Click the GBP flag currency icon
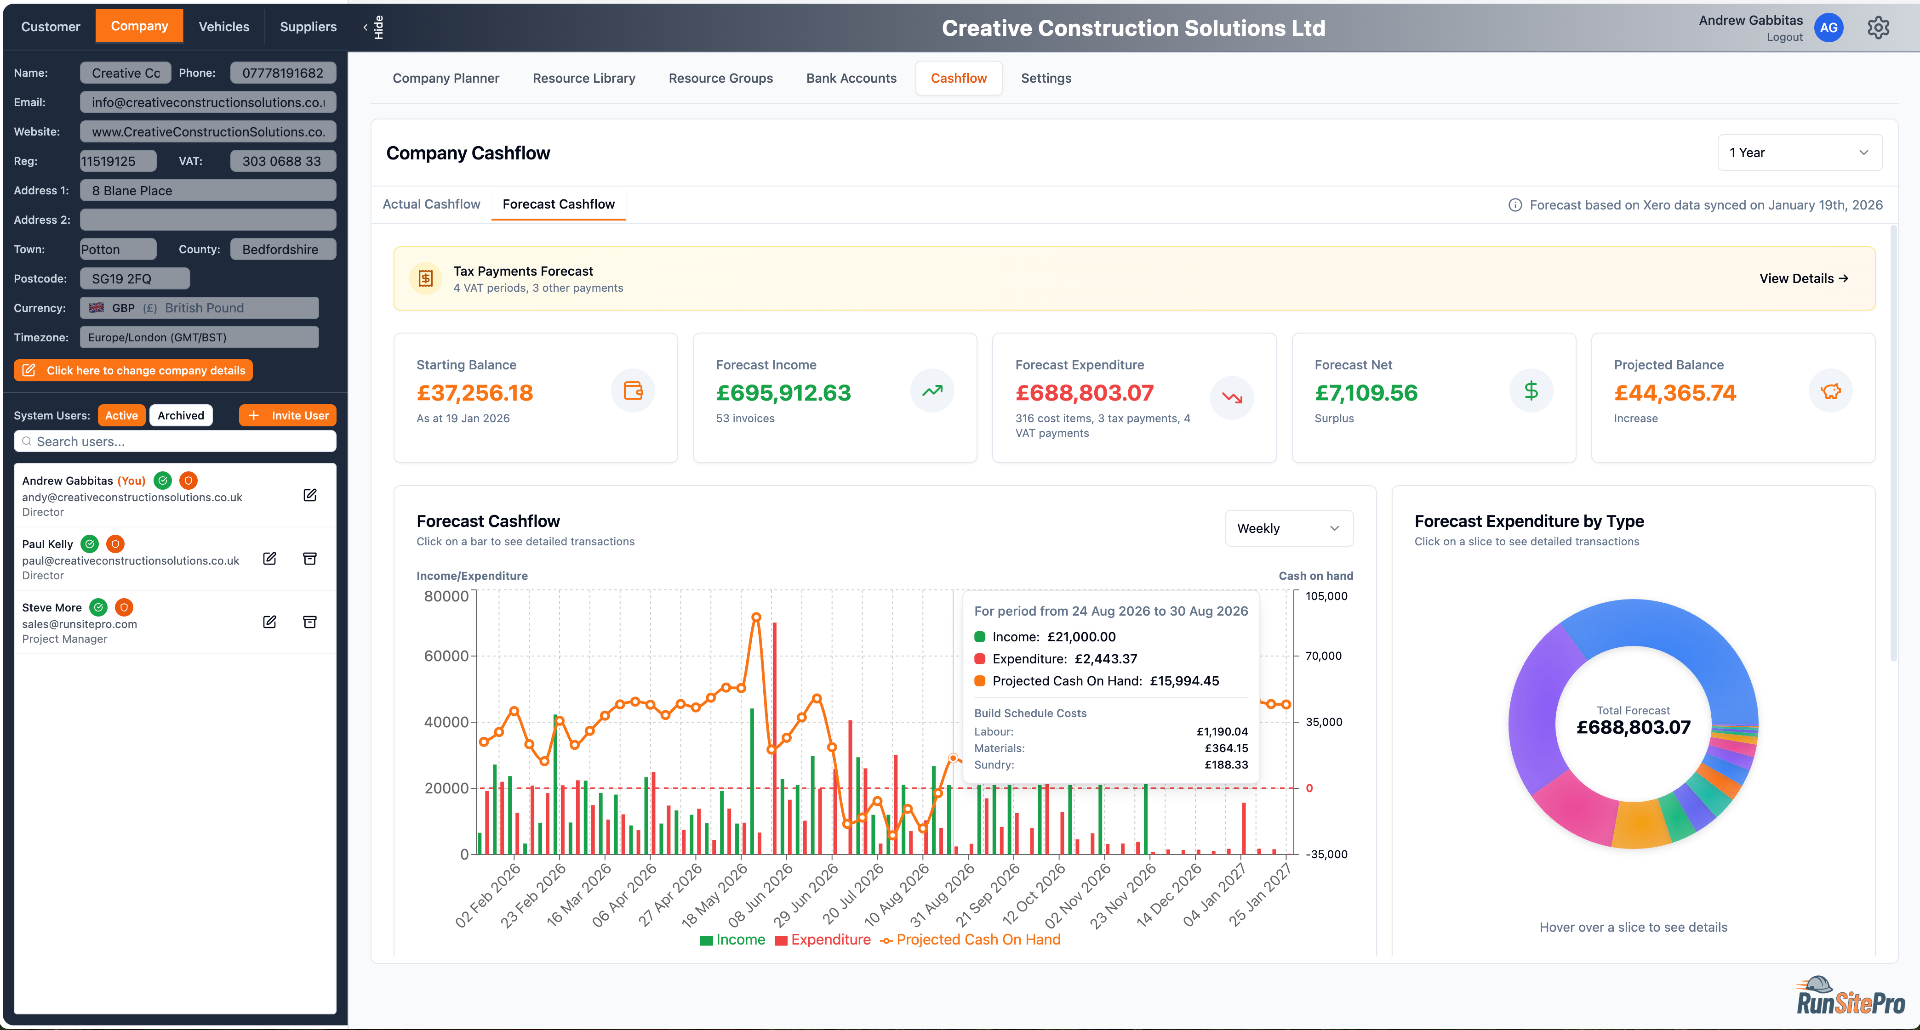The image size is (1920, 1030). [x=97, y=308]
